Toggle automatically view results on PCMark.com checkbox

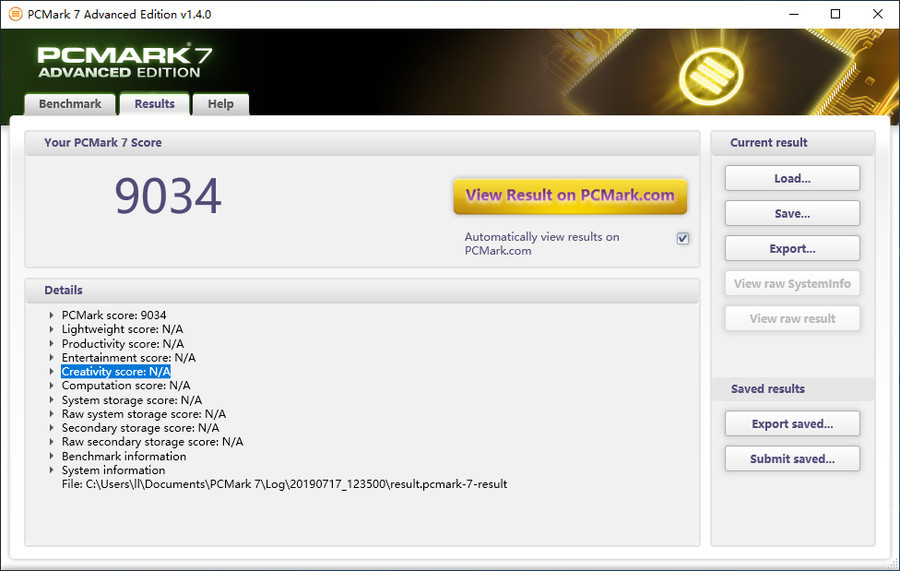(x=682, y=238)
